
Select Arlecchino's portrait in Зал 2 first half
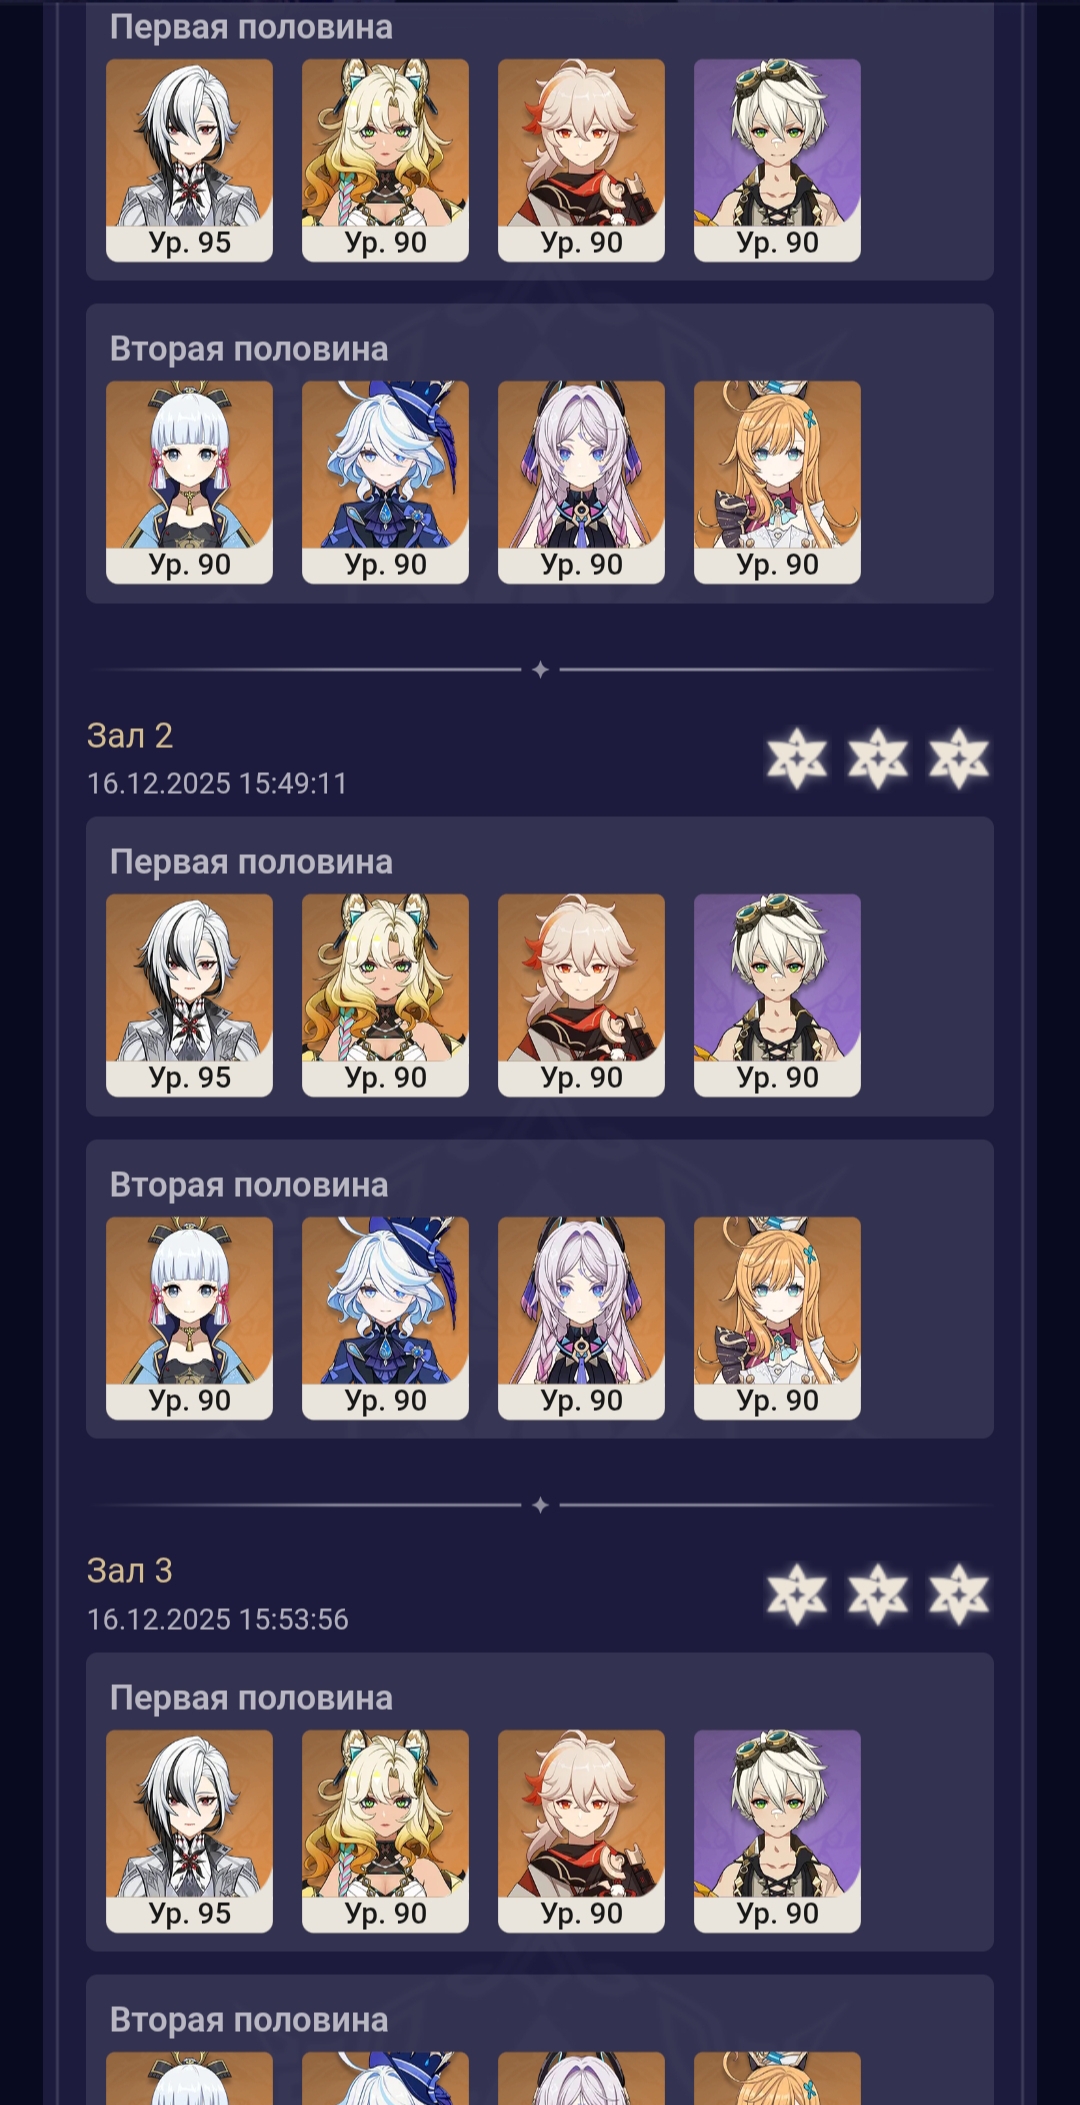(x=189, y=995)
